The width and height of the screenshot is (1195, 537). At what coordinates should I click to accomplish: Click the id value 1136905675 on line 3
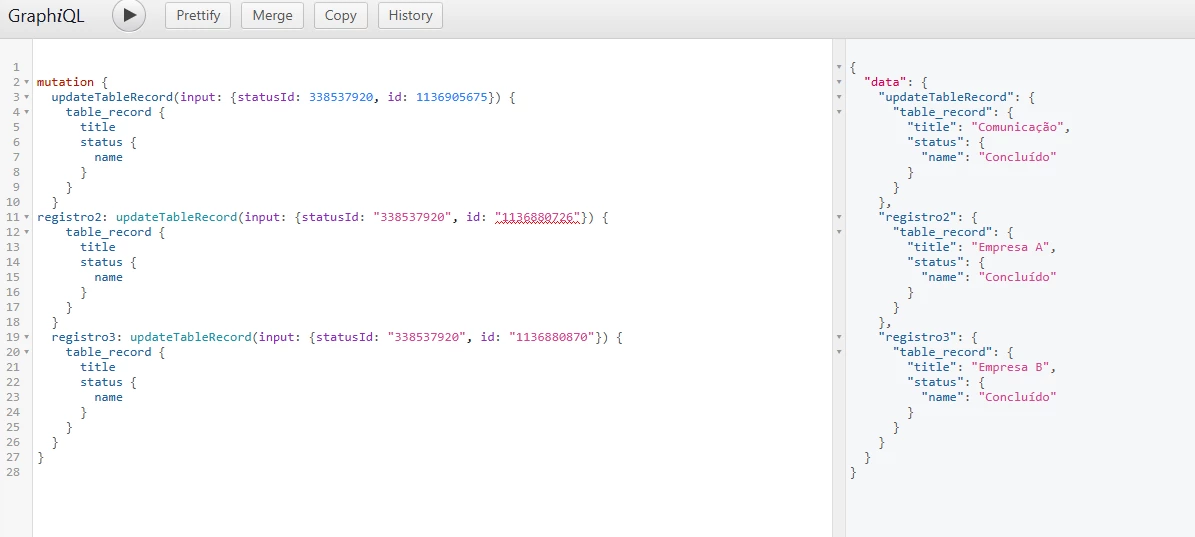point(451,97)
